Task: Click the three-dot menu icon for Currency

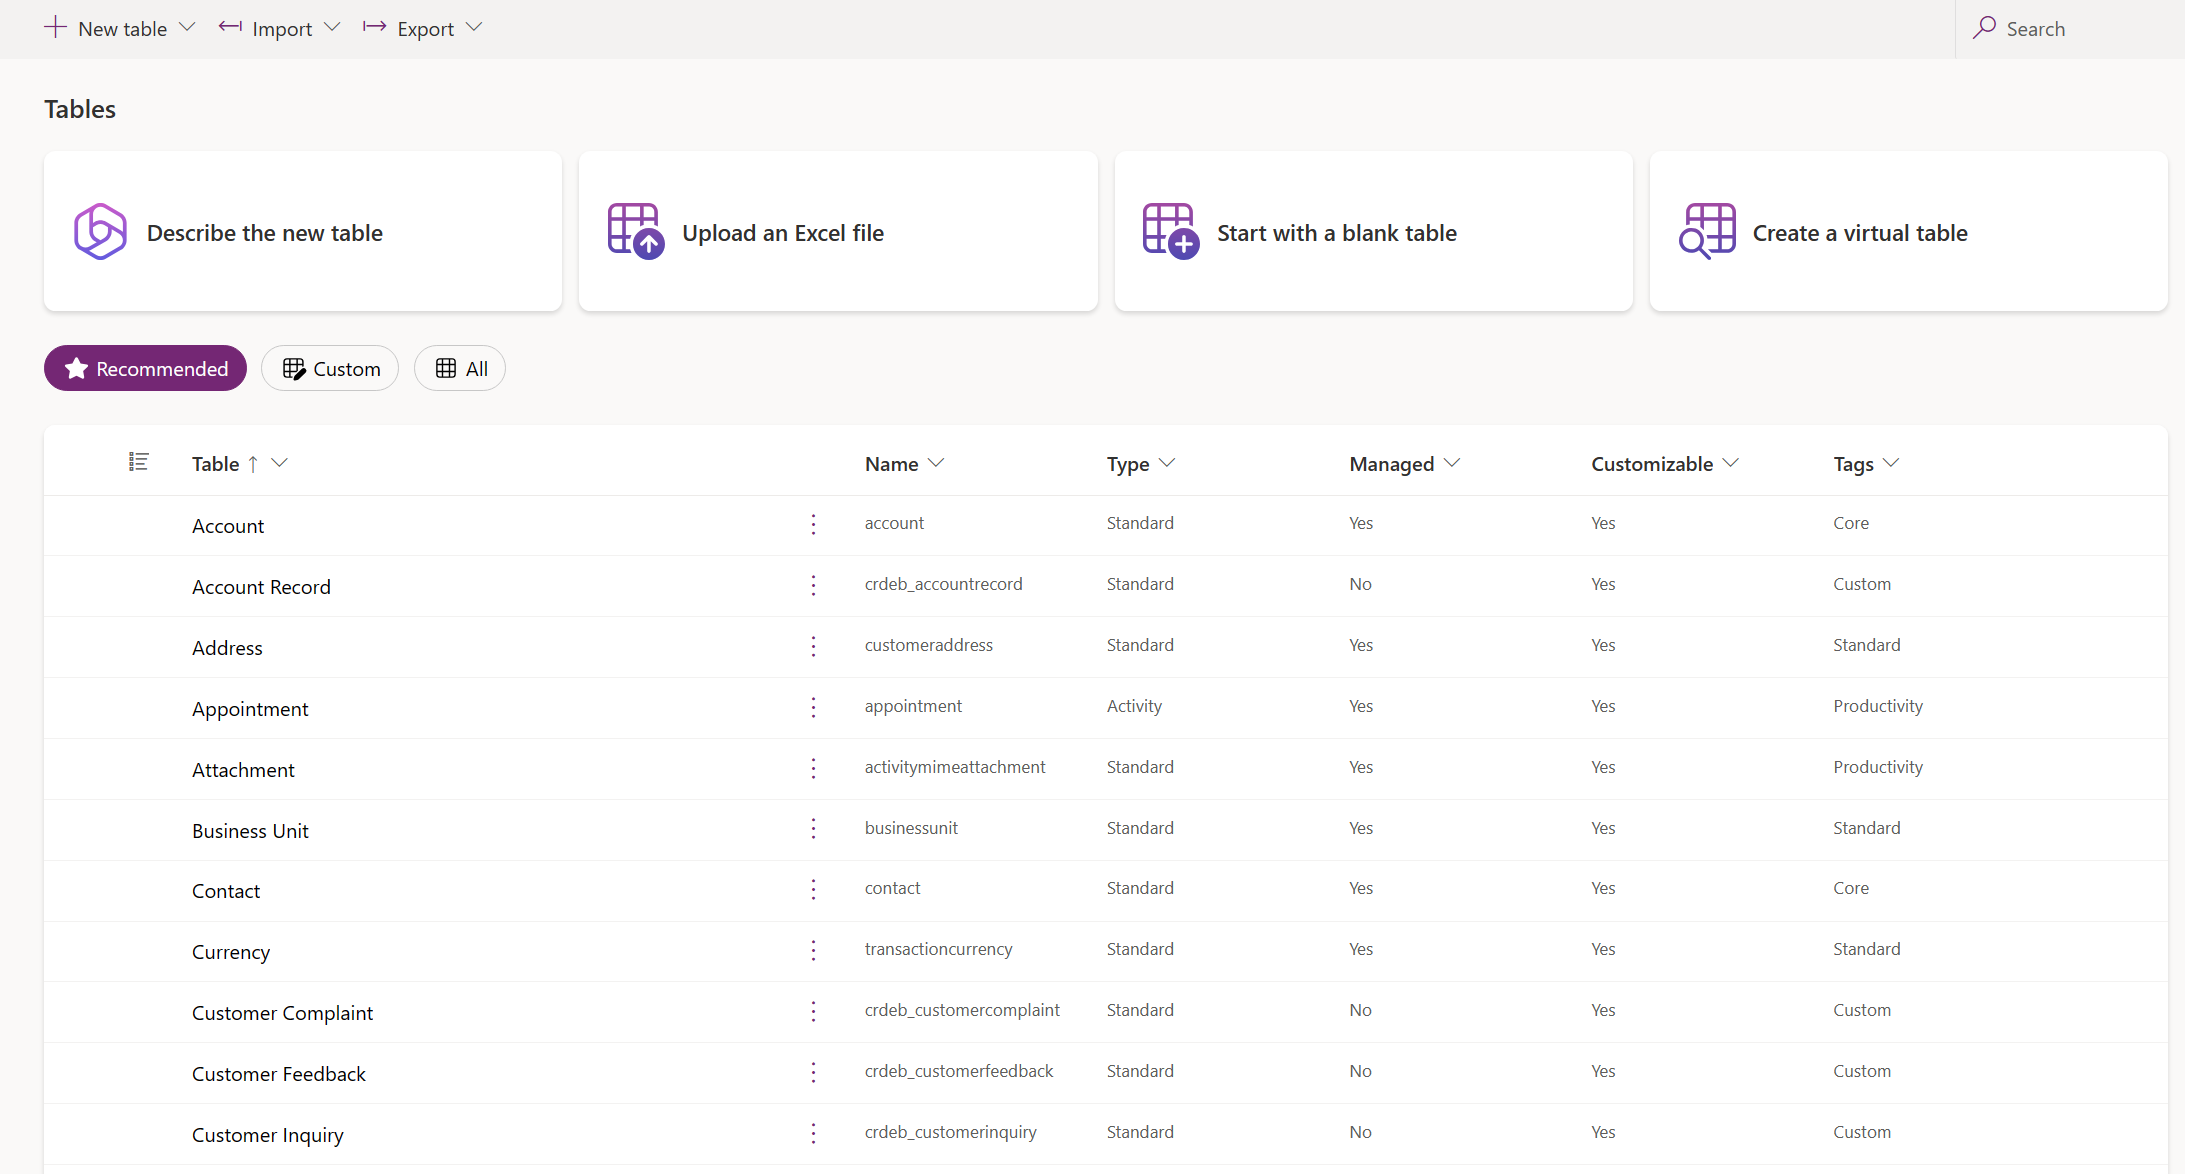Action: (814, 948)
